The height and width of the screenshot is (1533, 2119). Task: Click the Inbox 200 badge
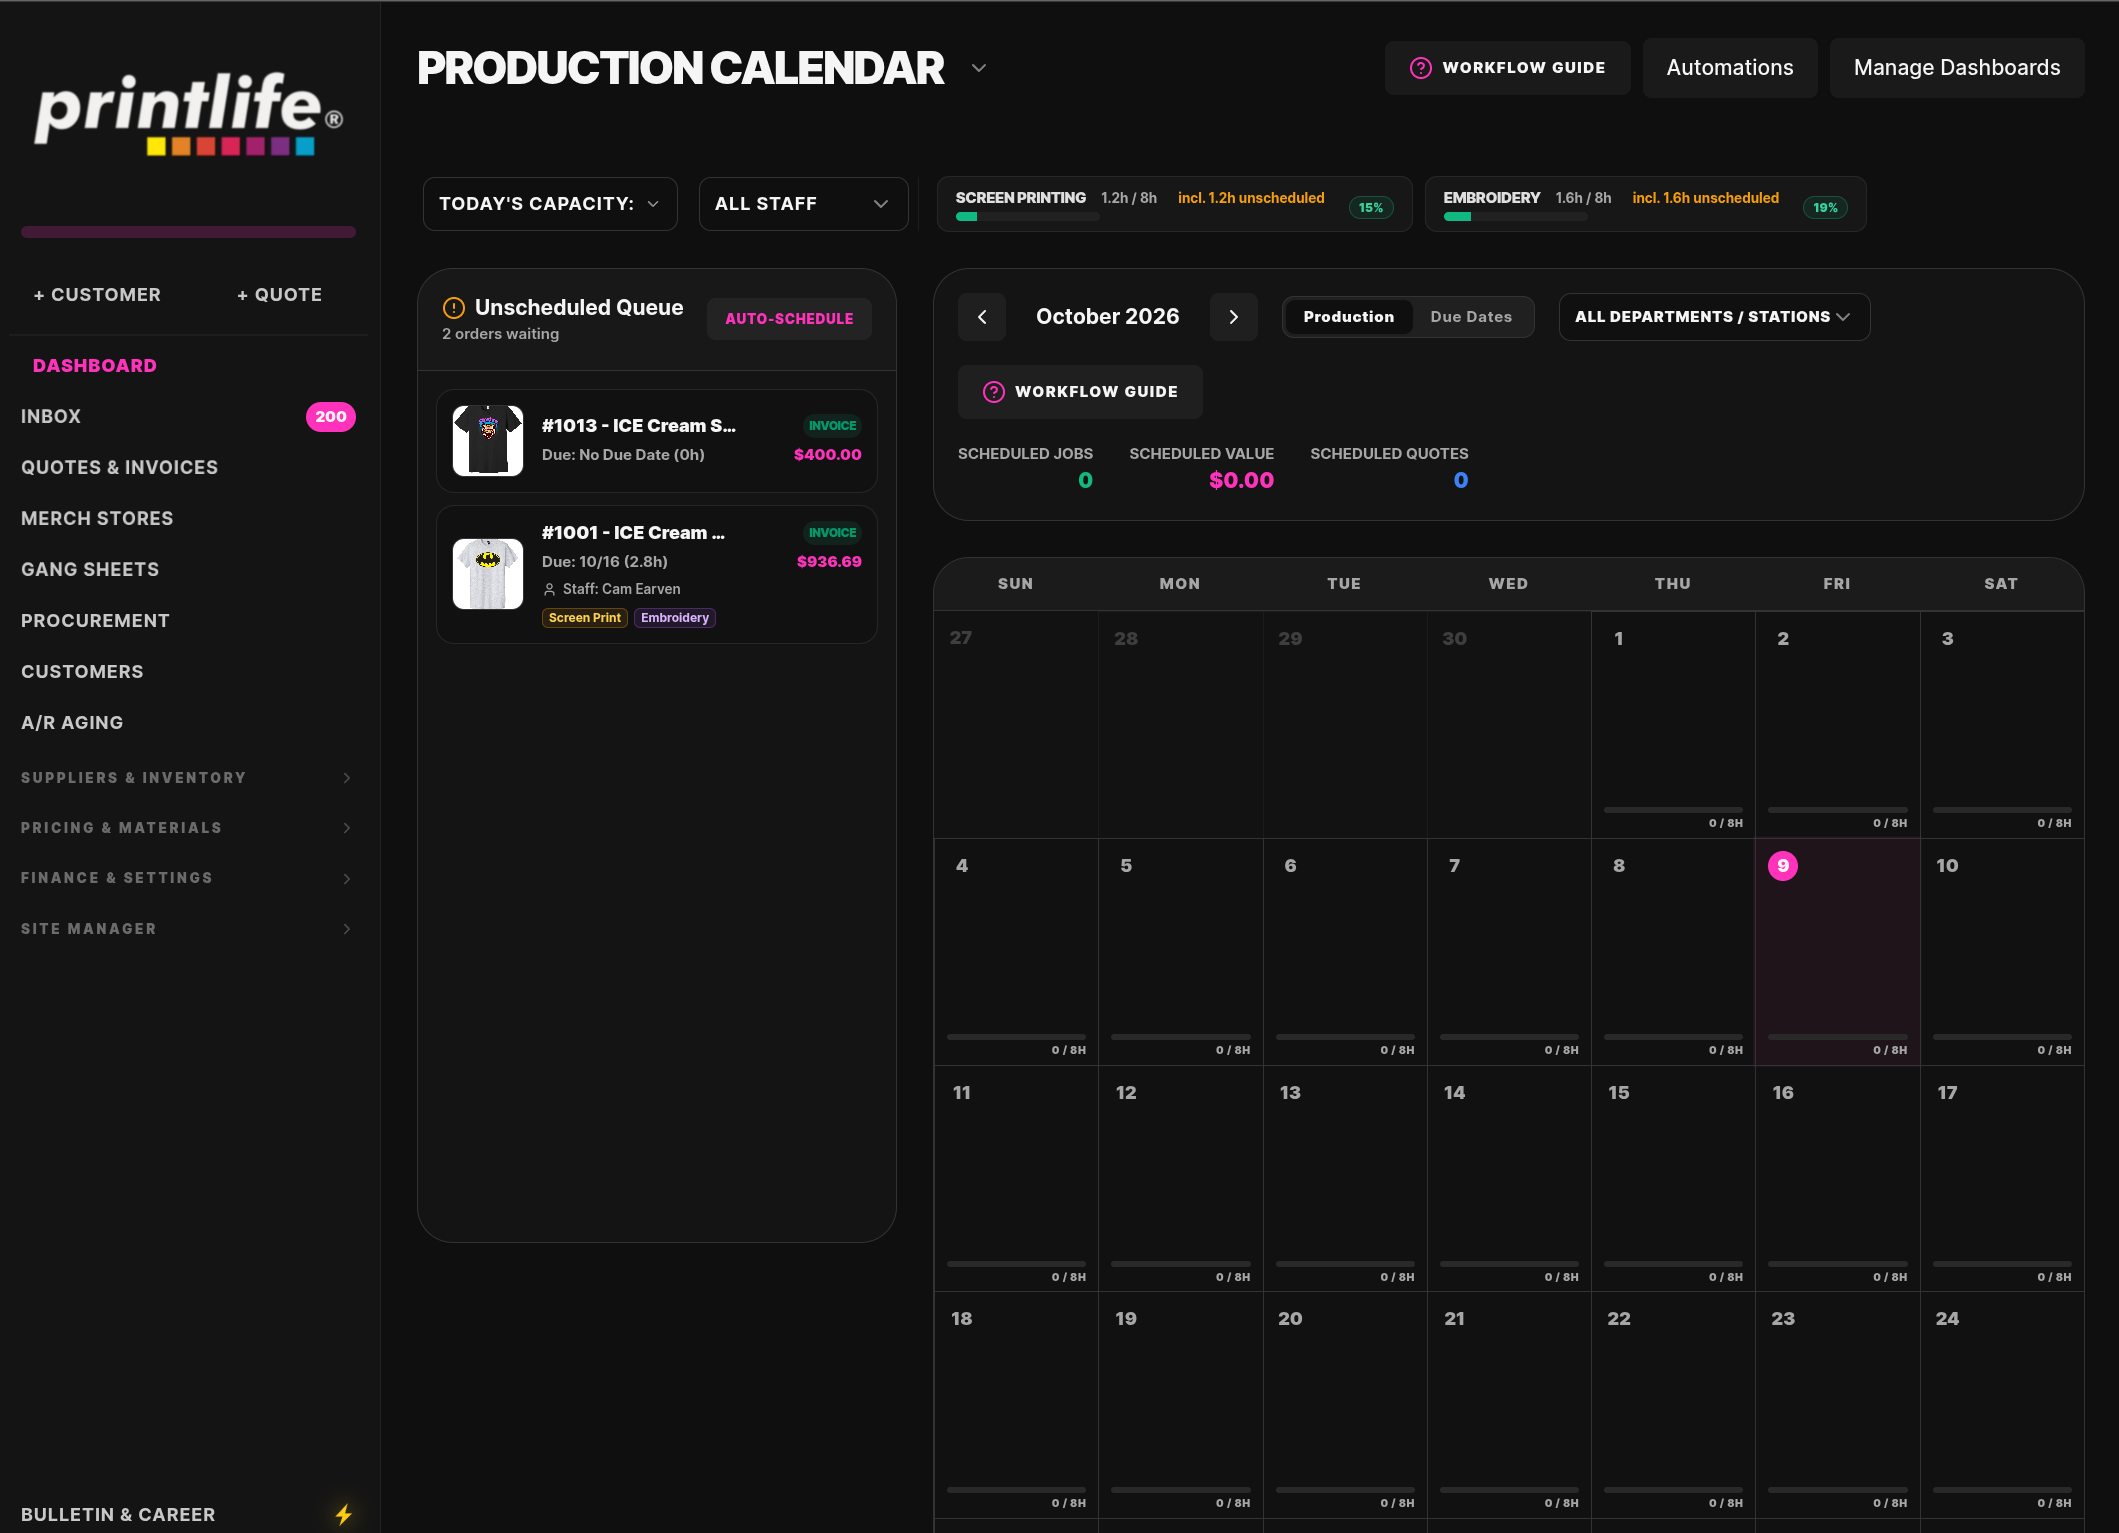pos(331,417)
